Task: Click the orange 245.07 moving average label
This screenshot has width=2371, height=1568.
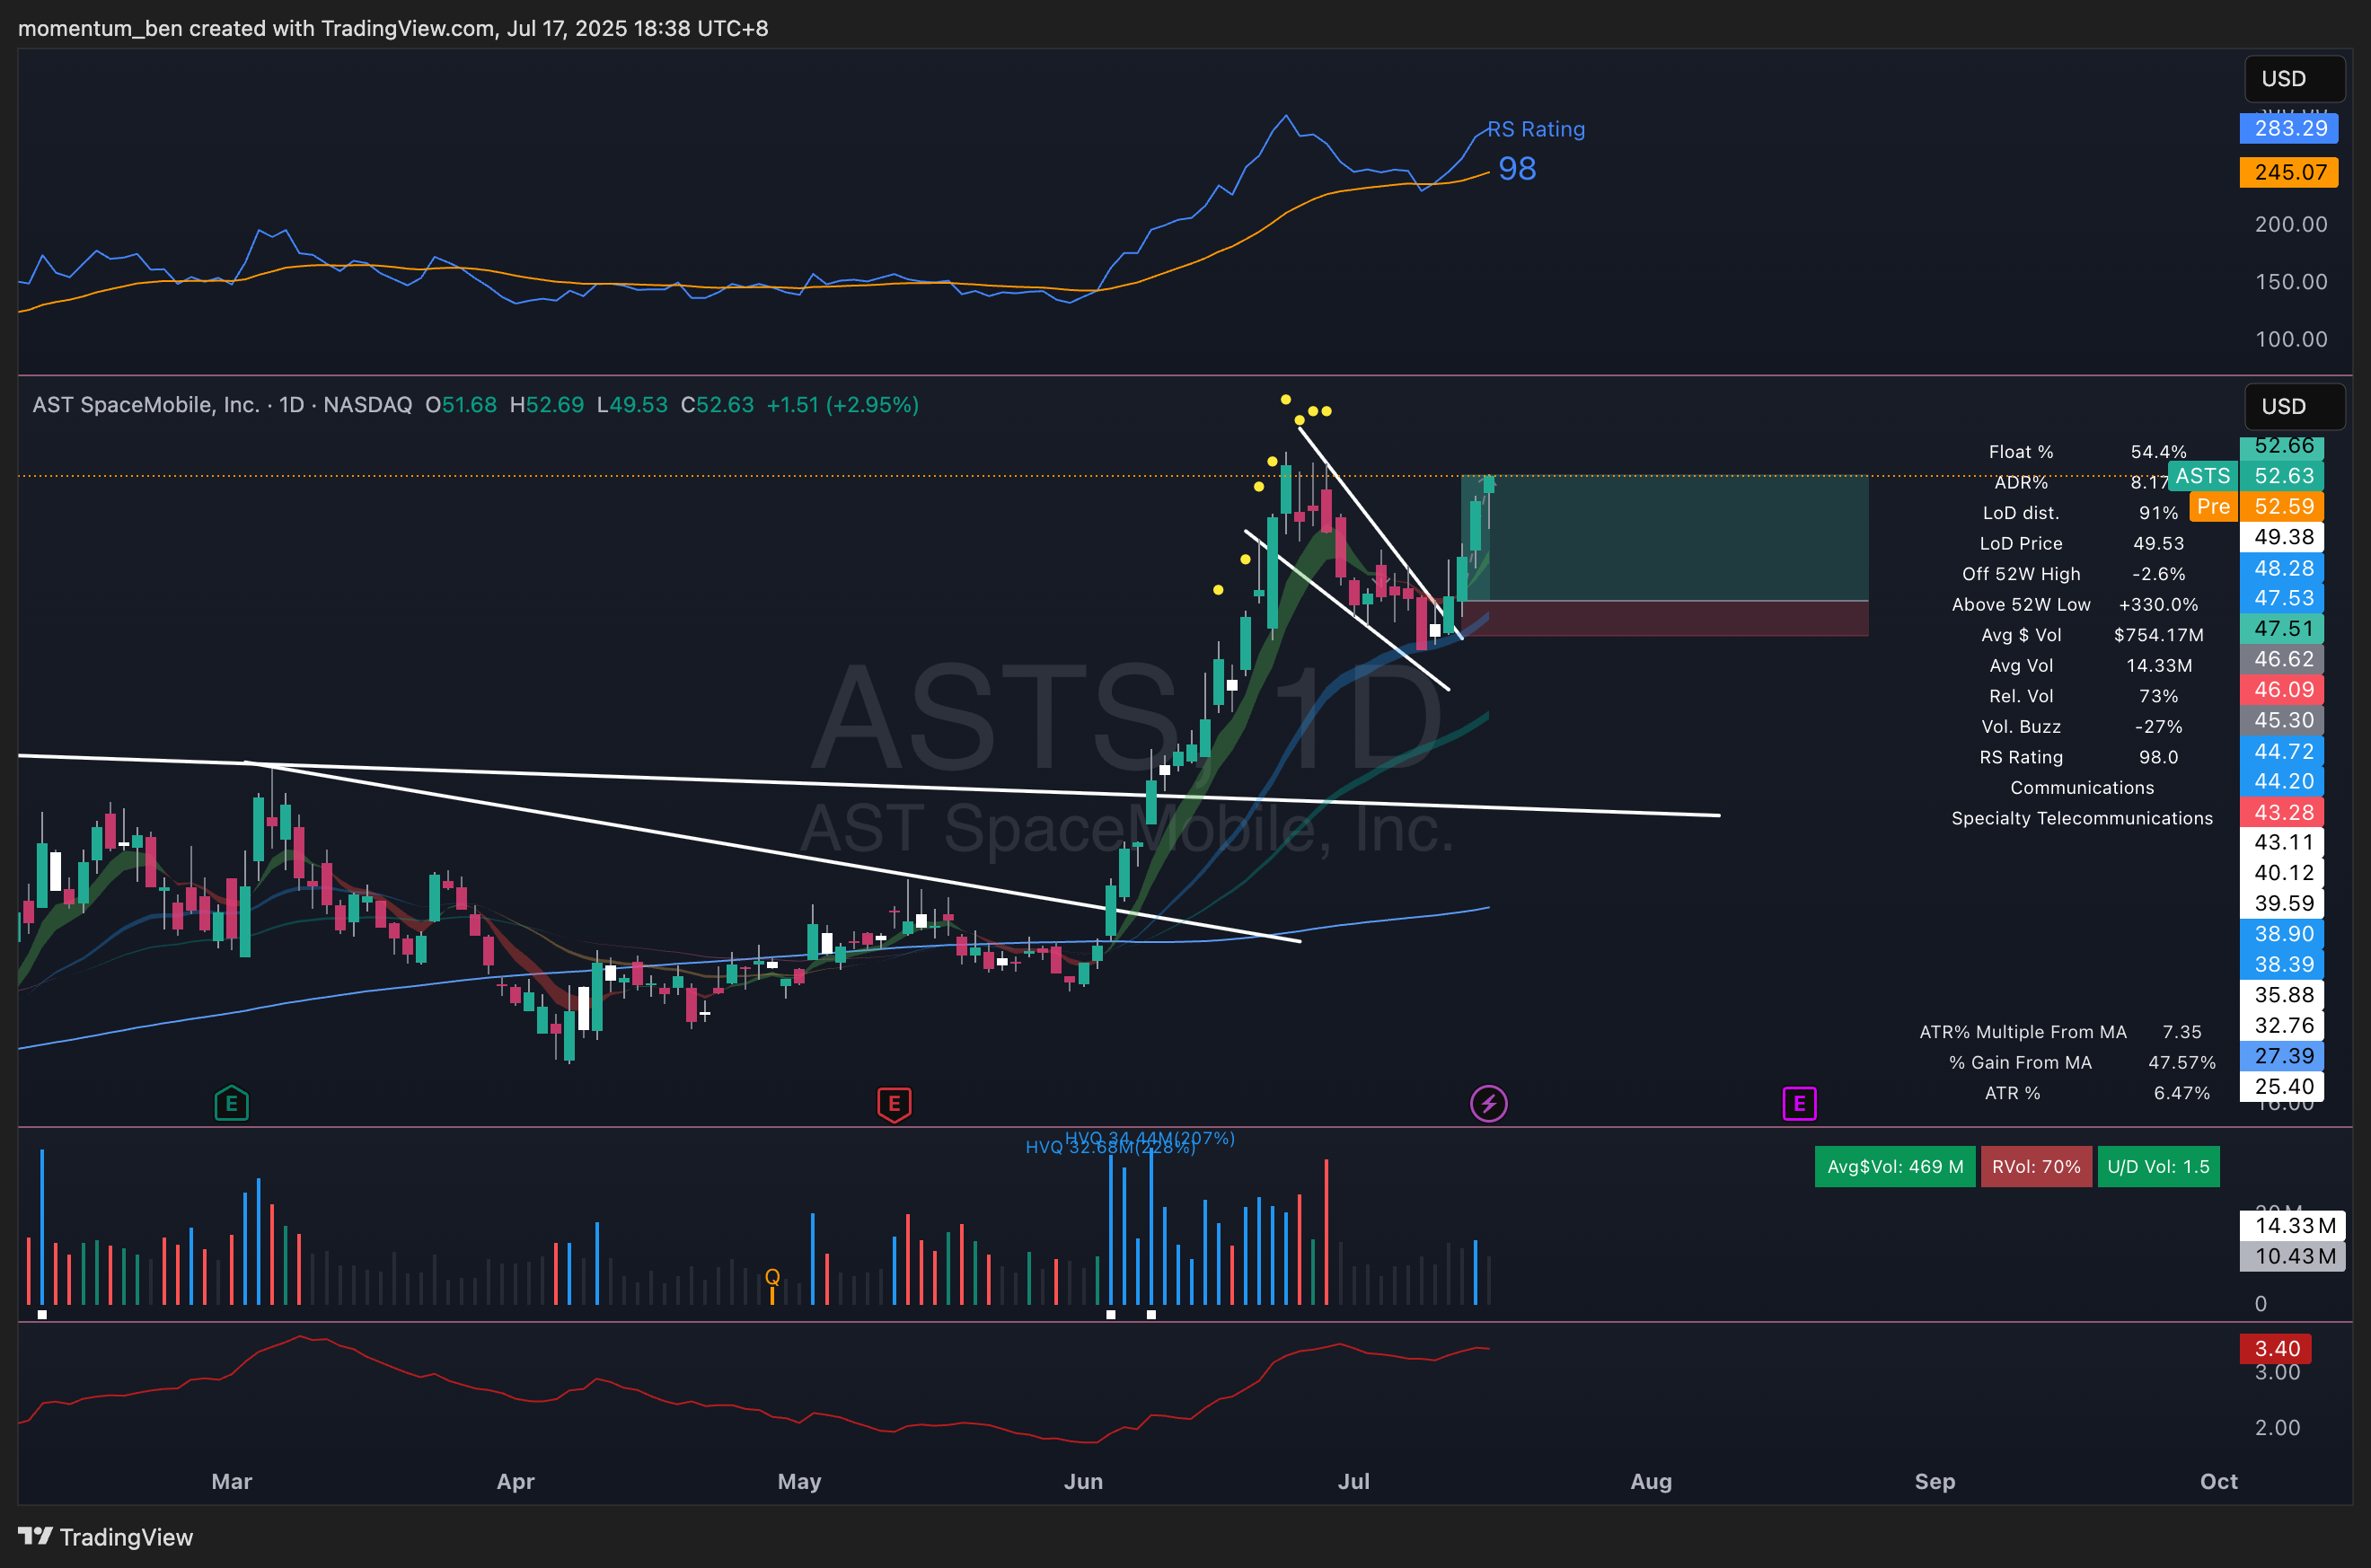Action: pyautogui.click(x=2289, y=172)
